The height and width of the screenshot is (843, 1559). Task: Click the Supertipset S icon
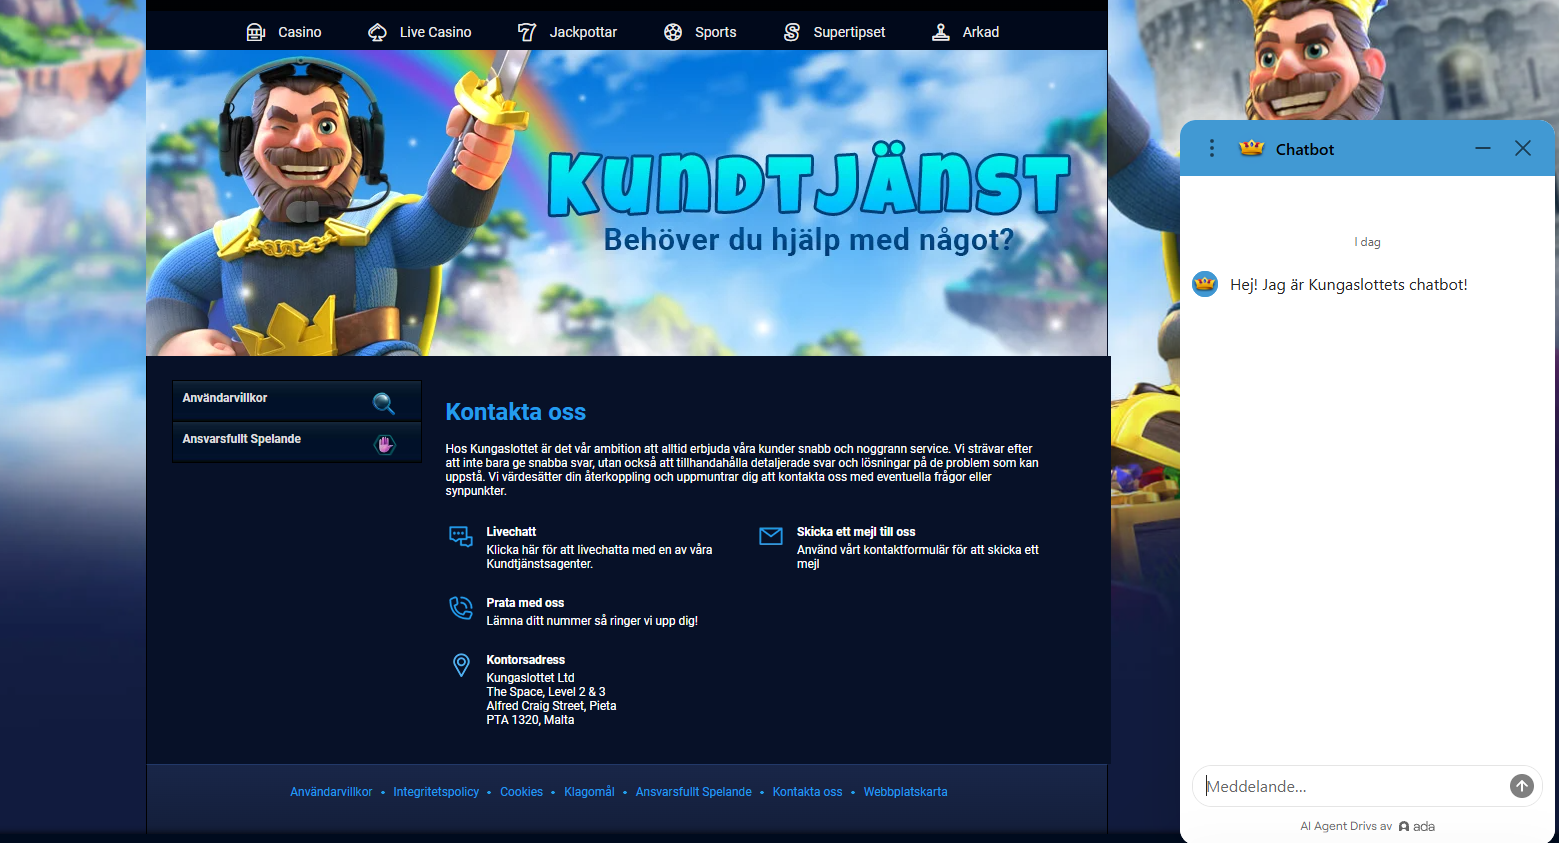pyautogui.click(x=792, y=32)
